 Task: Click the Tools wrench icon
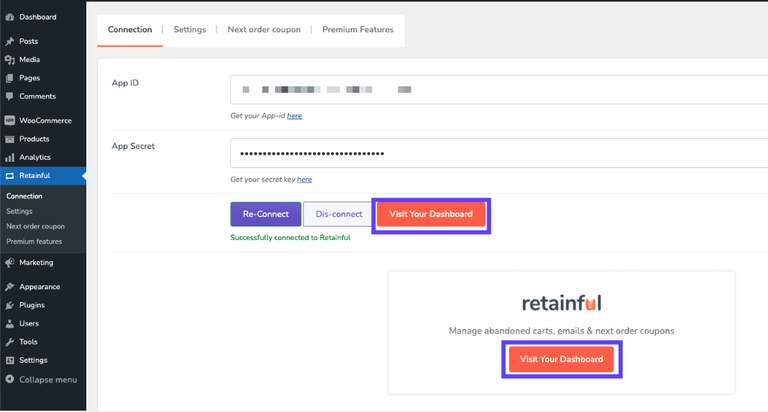(9, 342)
